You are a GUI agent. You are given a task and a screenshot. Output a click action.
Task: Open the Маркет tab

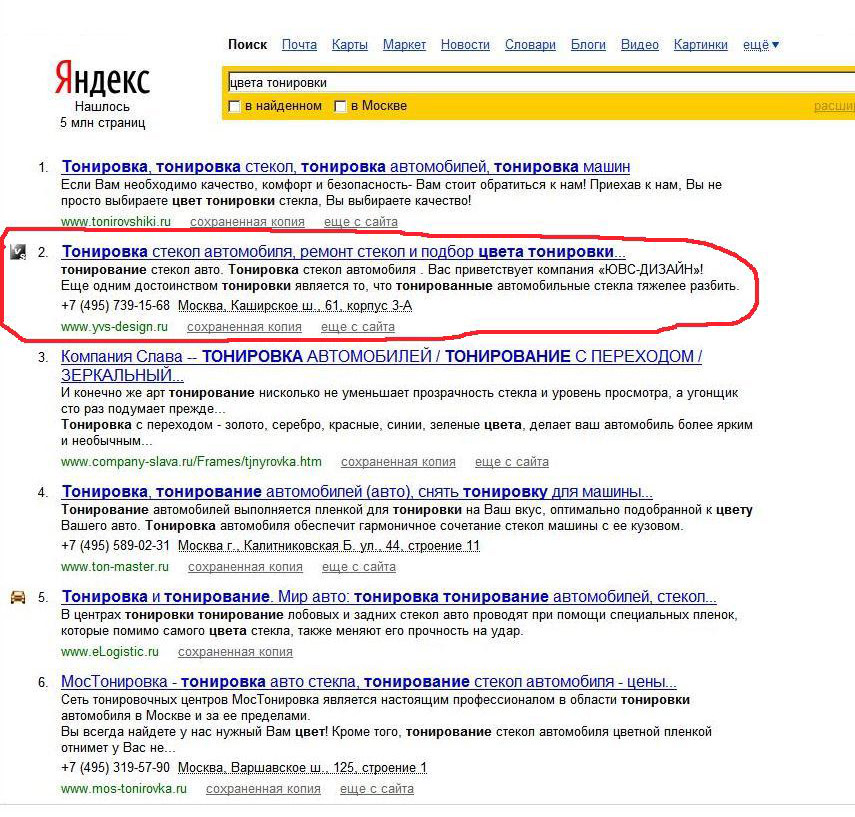(x=404, y=45)
